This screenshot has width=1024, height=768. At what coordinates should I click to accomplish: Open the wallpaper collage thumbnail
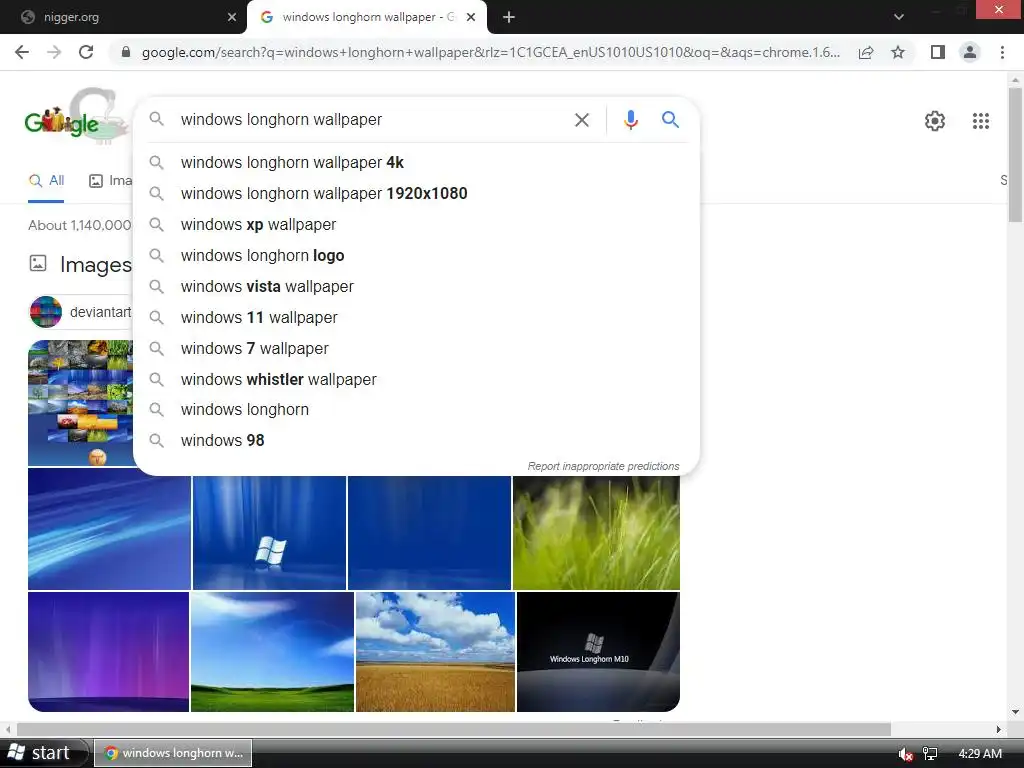[80, 403]
